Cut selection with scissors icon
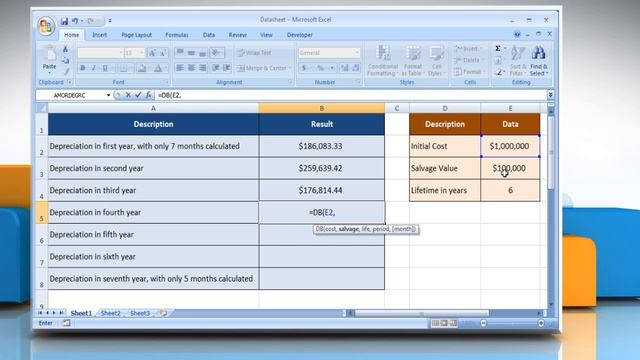The width and height of the screenshot is (640, 360). tap(65, 49)
